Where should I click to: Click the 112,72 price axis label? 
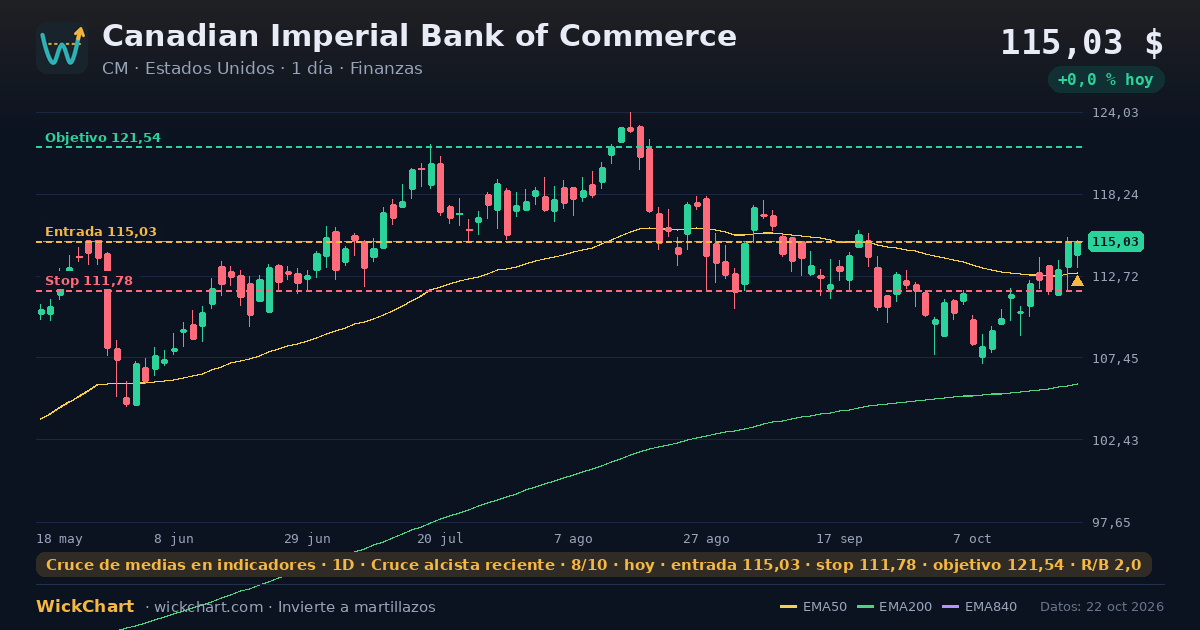1115,277
